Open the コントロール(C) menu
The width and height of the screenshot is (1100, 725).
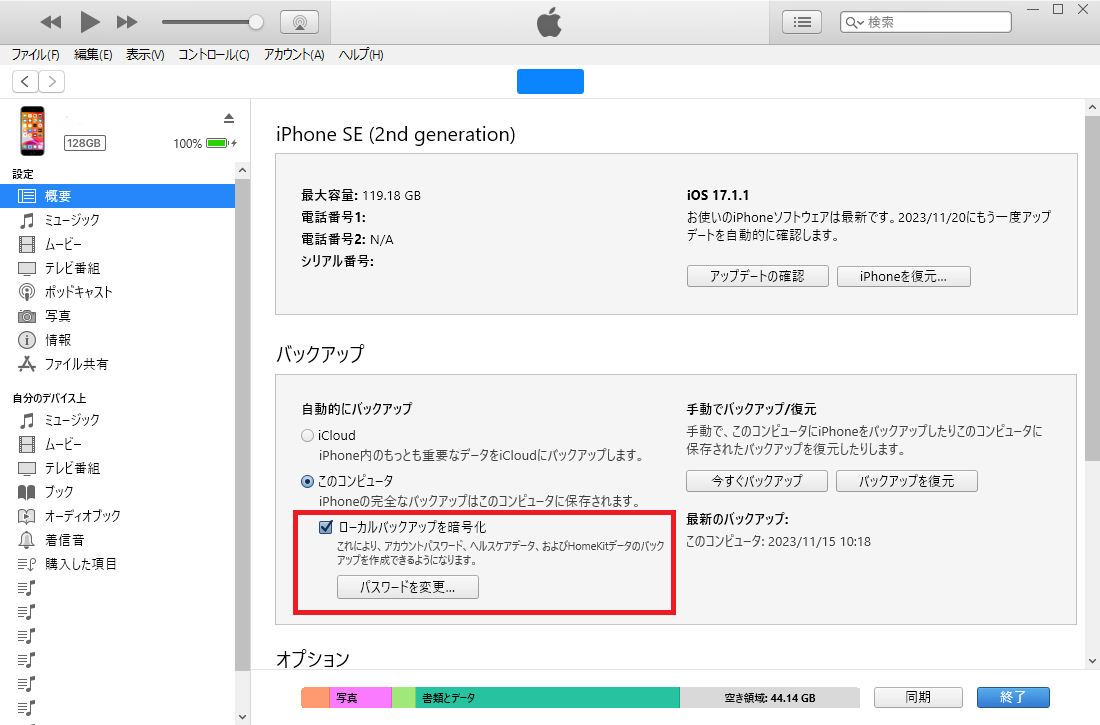coord(213,55)
